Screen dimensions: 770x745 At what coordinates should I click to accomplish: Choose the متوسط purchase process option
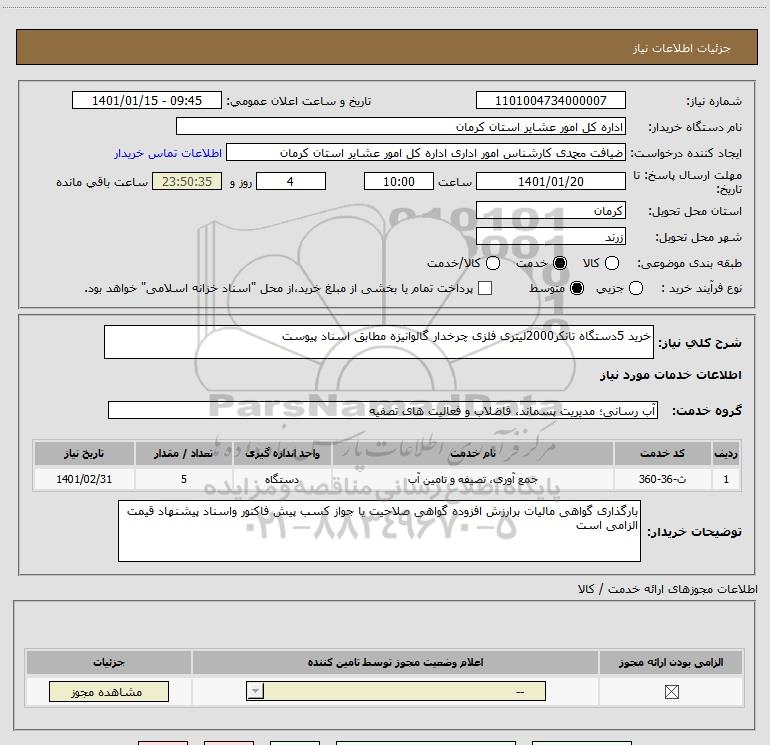pos(577,288)
